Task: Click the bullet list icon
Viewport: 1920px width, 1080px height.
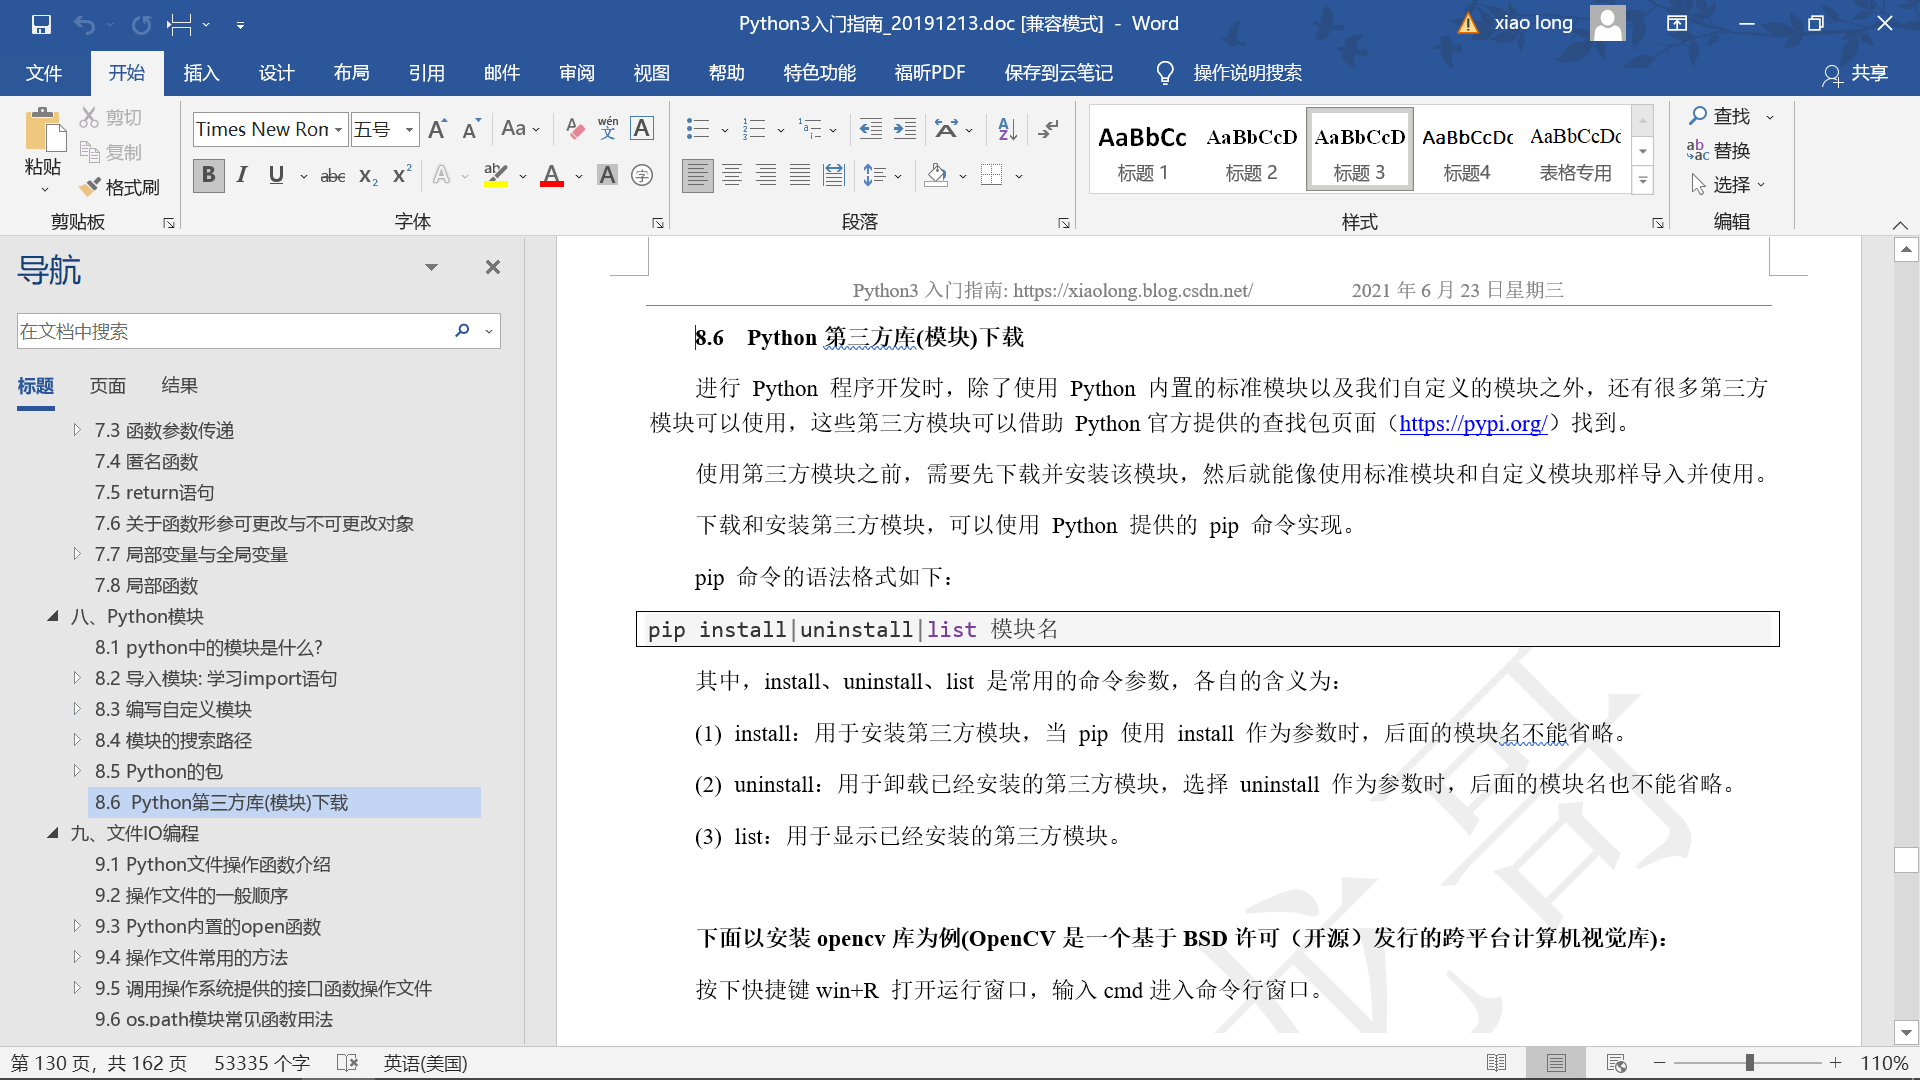Action: (x=697, y=129)
